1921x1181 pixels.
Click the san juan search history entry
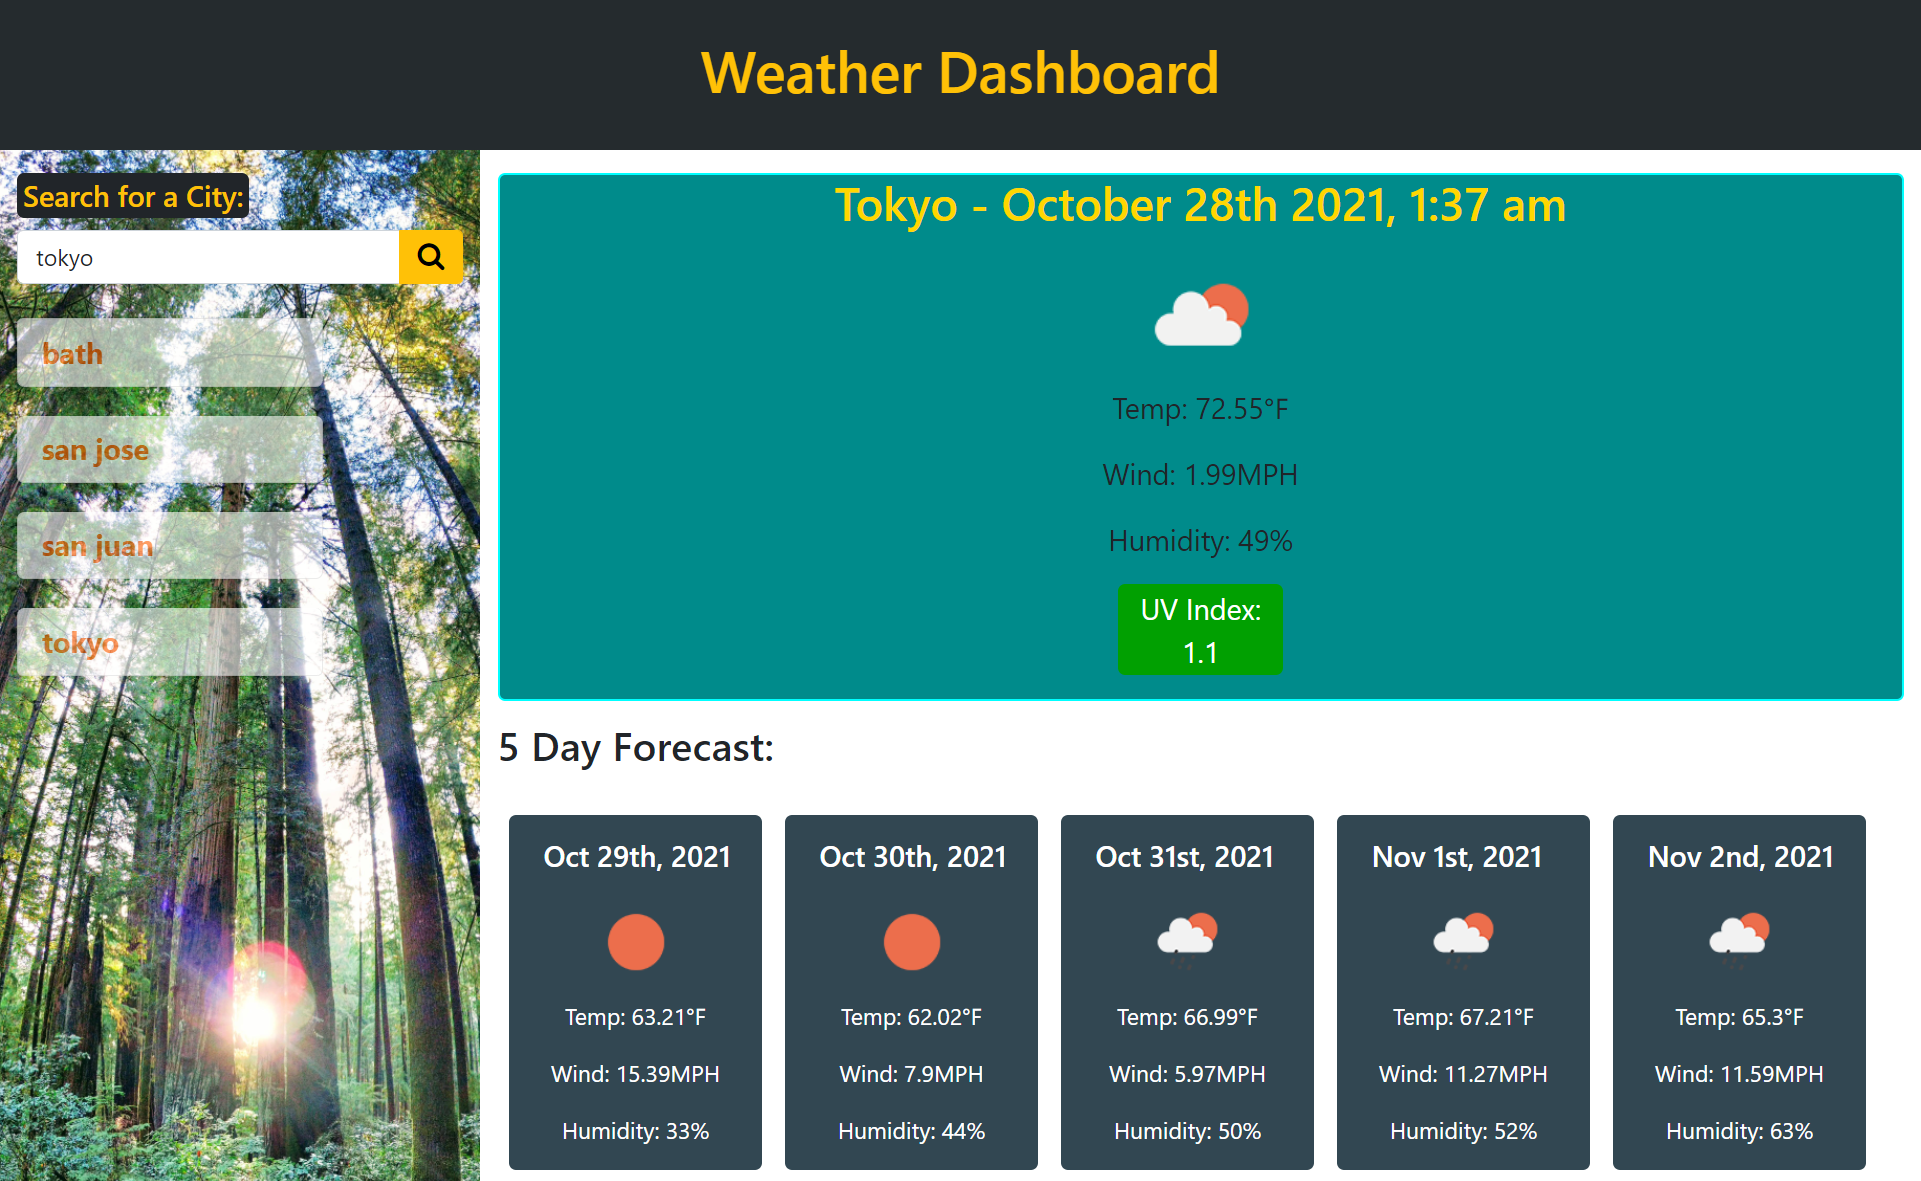coord(168,545)
